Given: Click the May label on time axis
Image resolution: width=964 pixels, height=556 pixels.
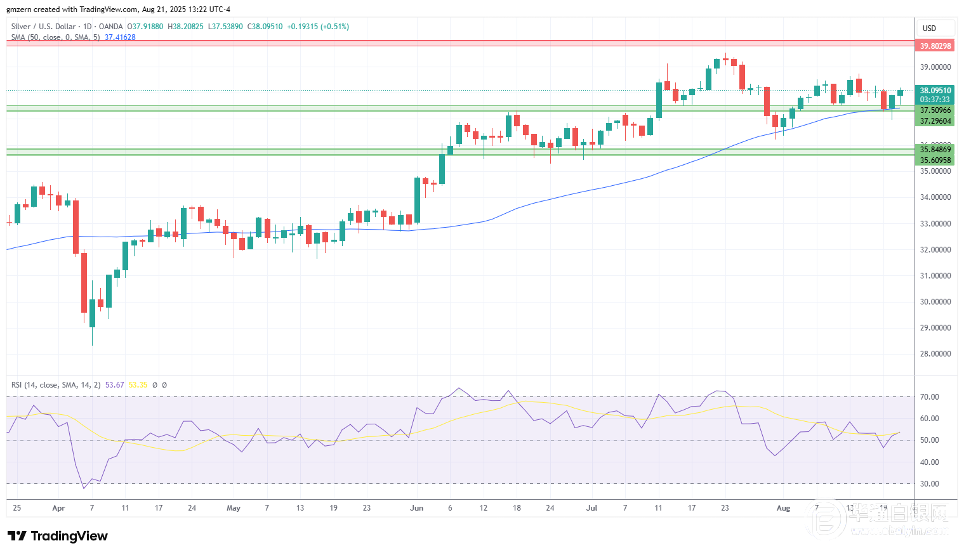Looking at the screenshot, I should pyautogui.click(x=233, y=508).
